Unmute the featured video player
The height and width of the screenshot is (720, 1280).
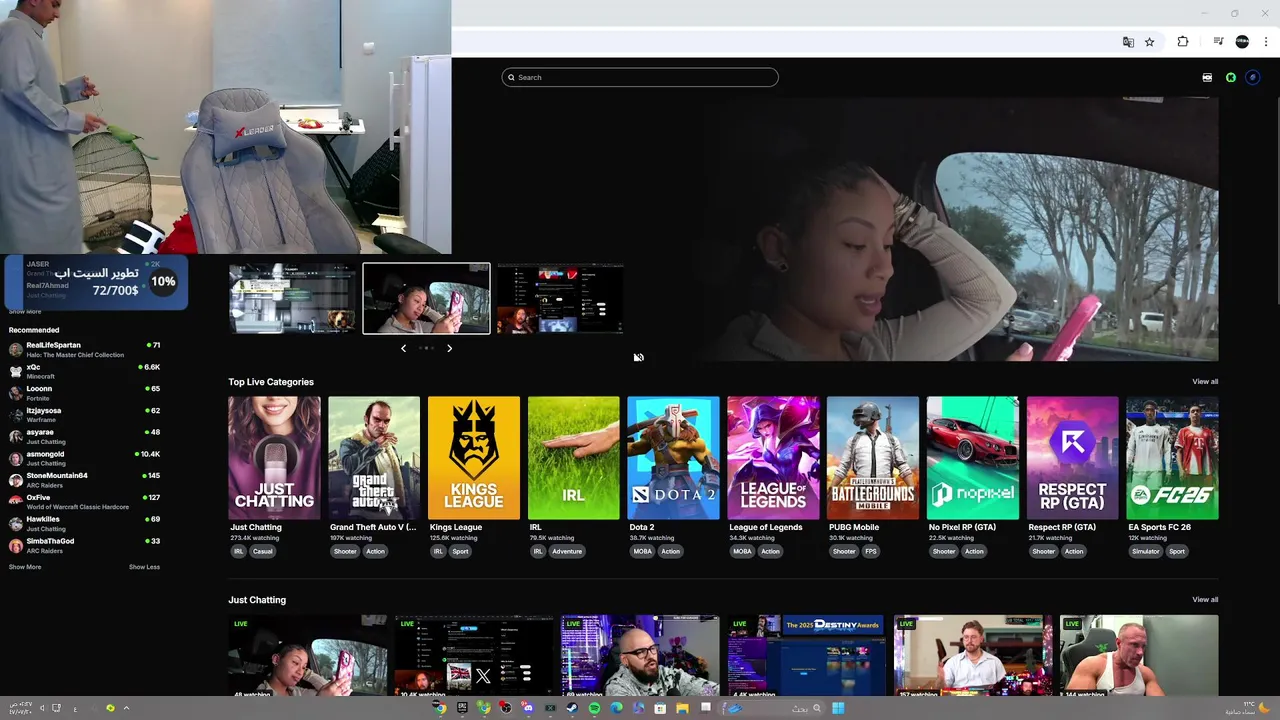[638, 357]
